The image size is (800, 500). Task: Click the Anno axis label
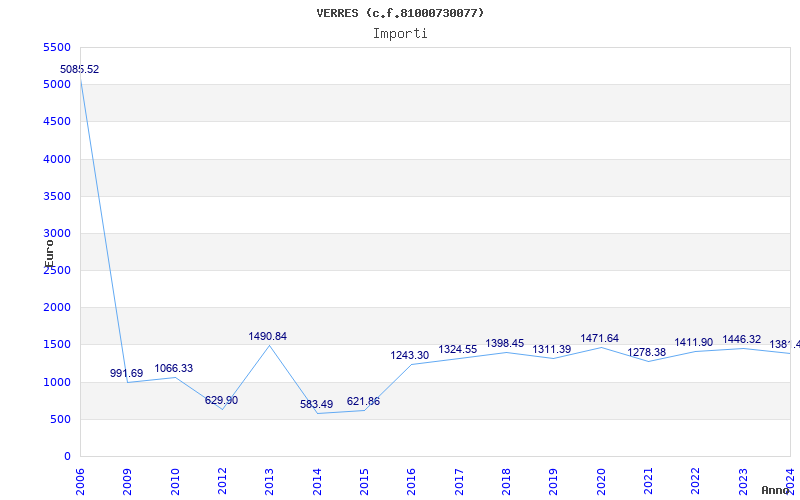coord(775,491)
